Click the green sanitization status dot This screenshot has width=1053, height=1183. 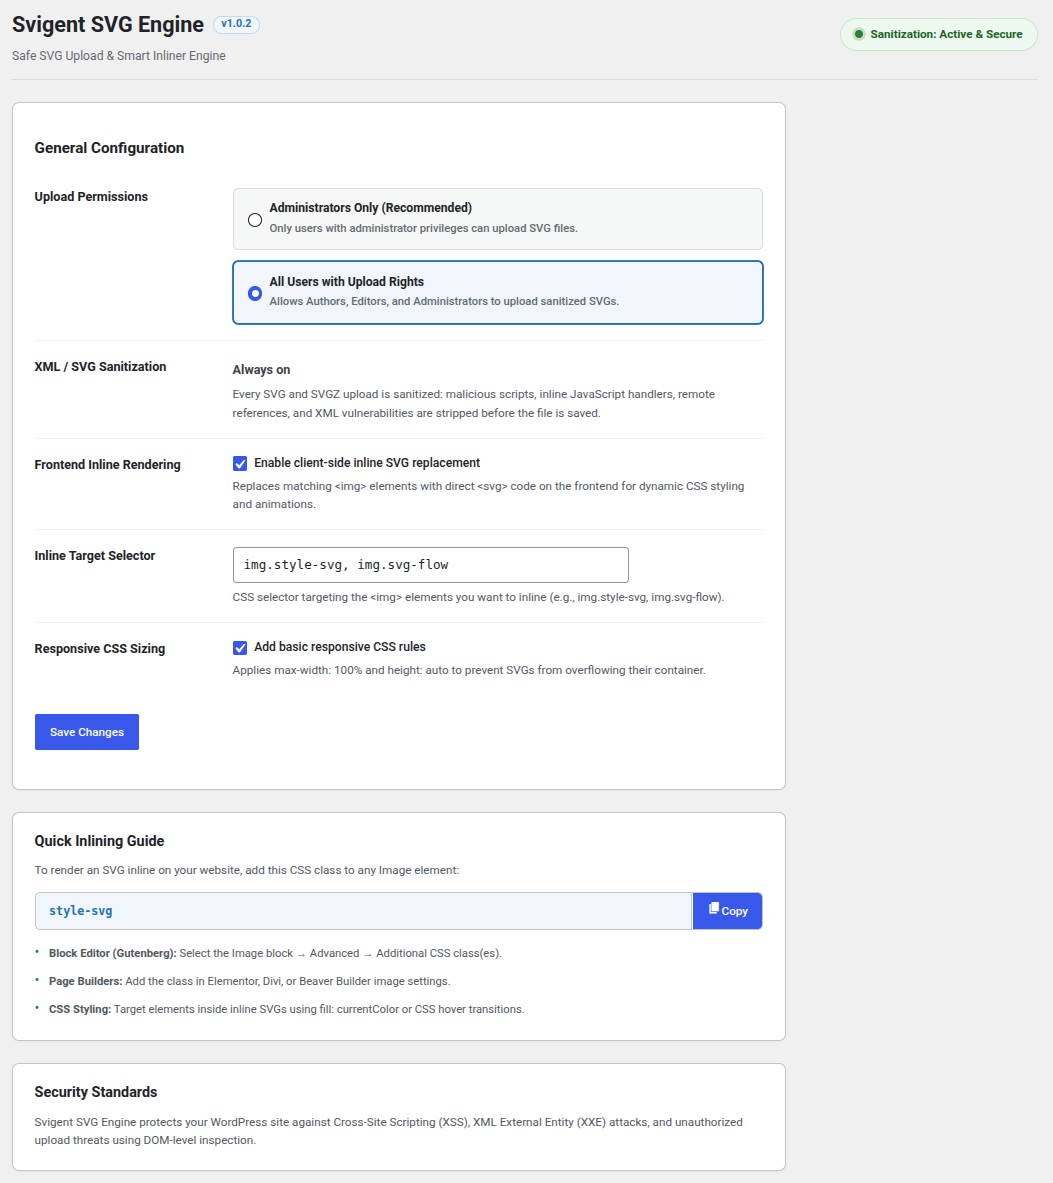858,34
